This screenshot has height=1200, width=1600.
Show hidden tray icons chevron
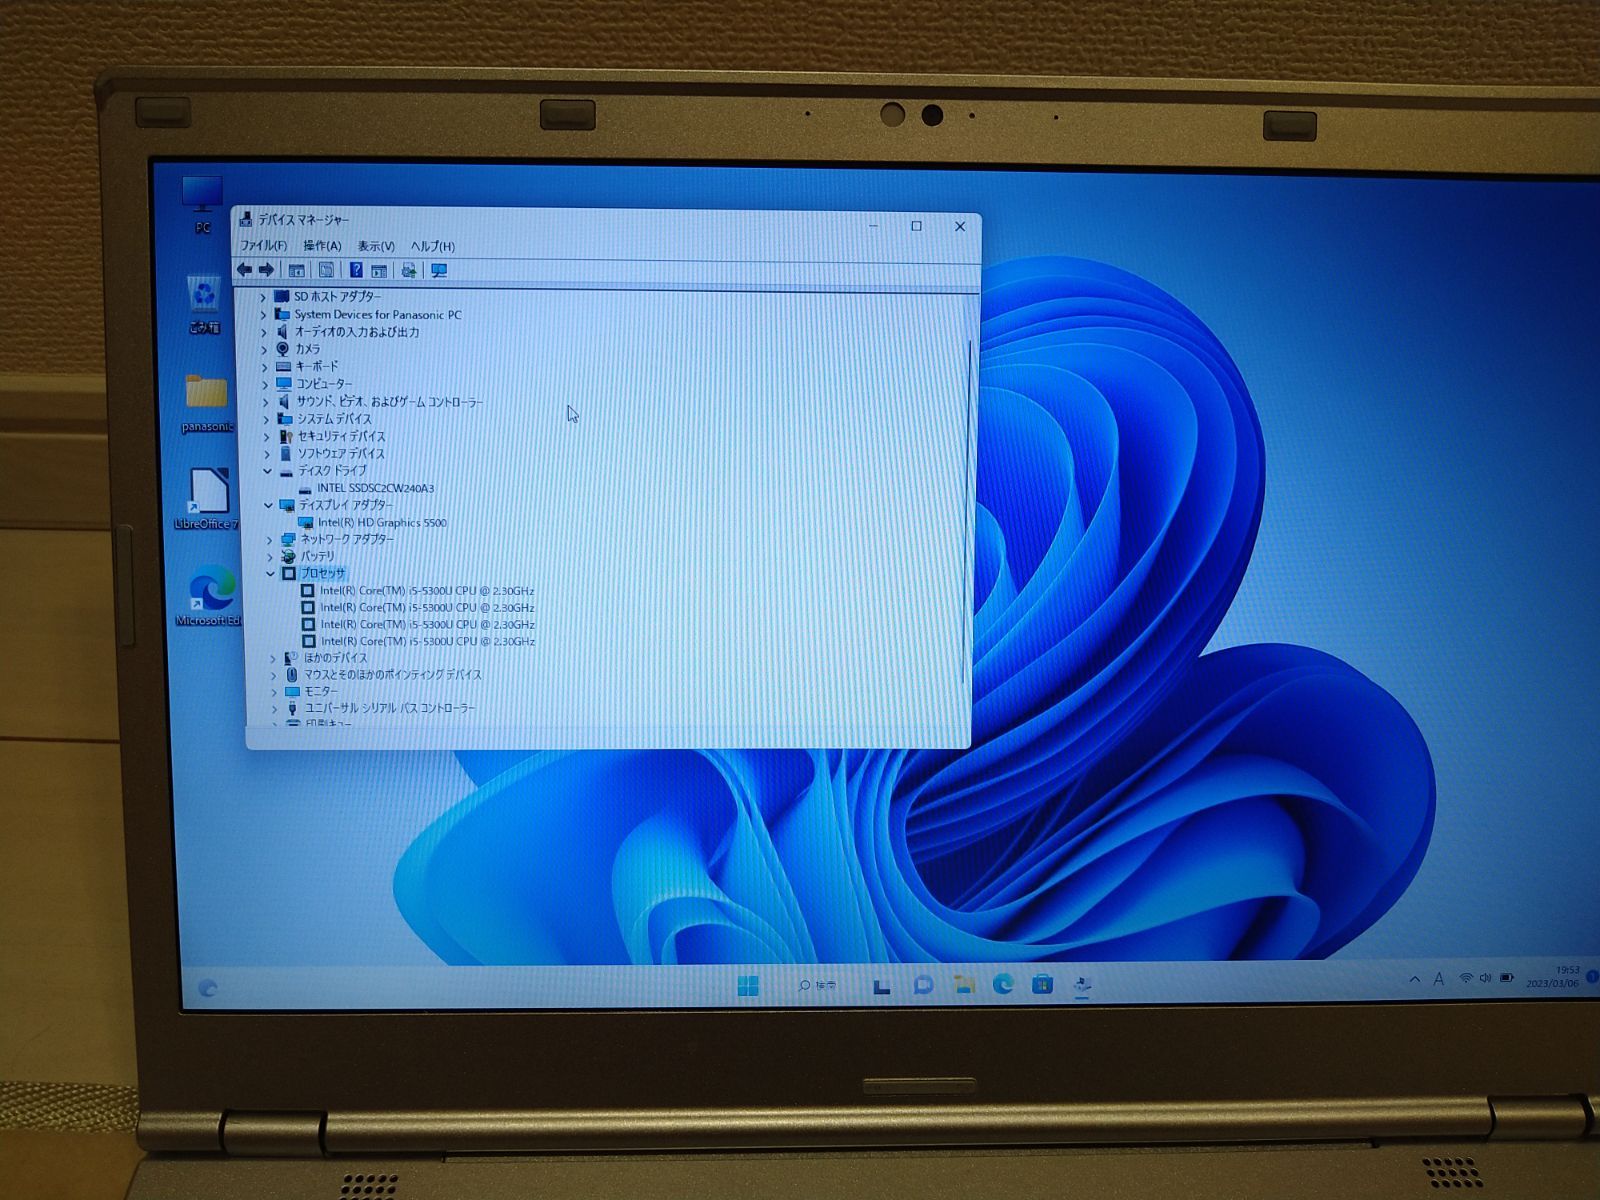point(1414,980)
